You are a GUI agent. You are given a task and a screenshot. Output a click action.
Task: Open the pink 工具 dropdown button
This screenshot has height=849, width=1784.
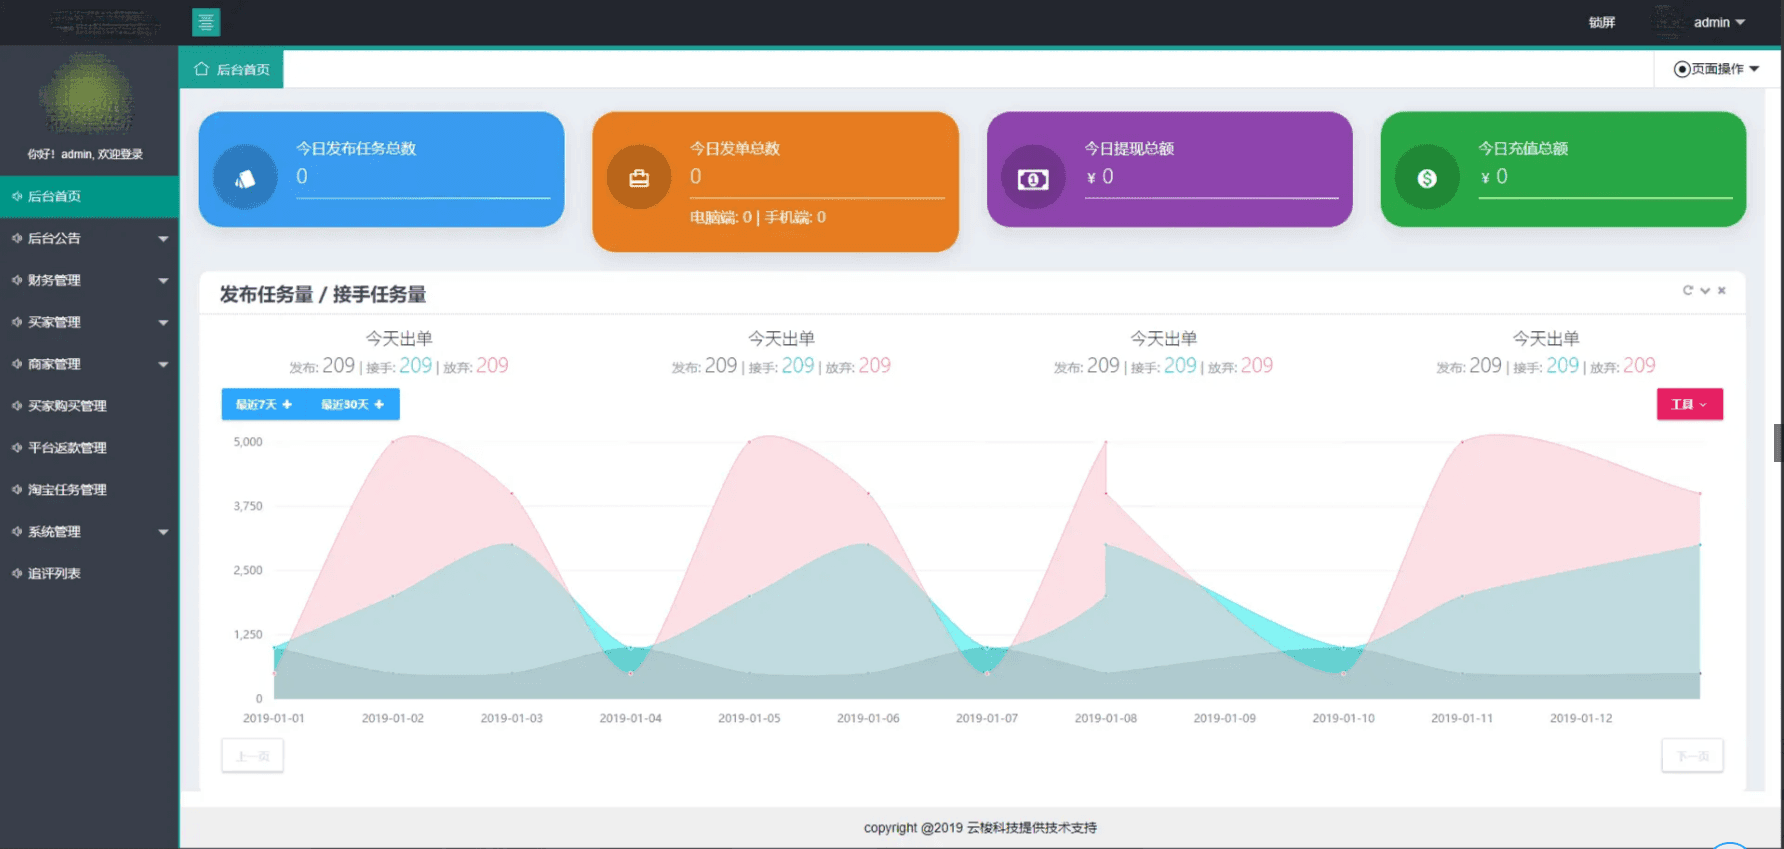pyautogui.click(x=1689, y=404)
